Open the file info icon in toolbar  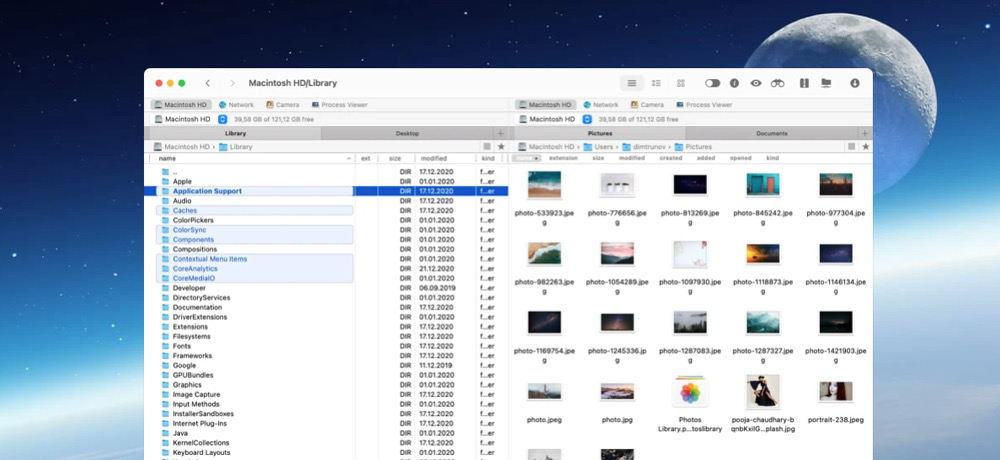coord(734,83)
